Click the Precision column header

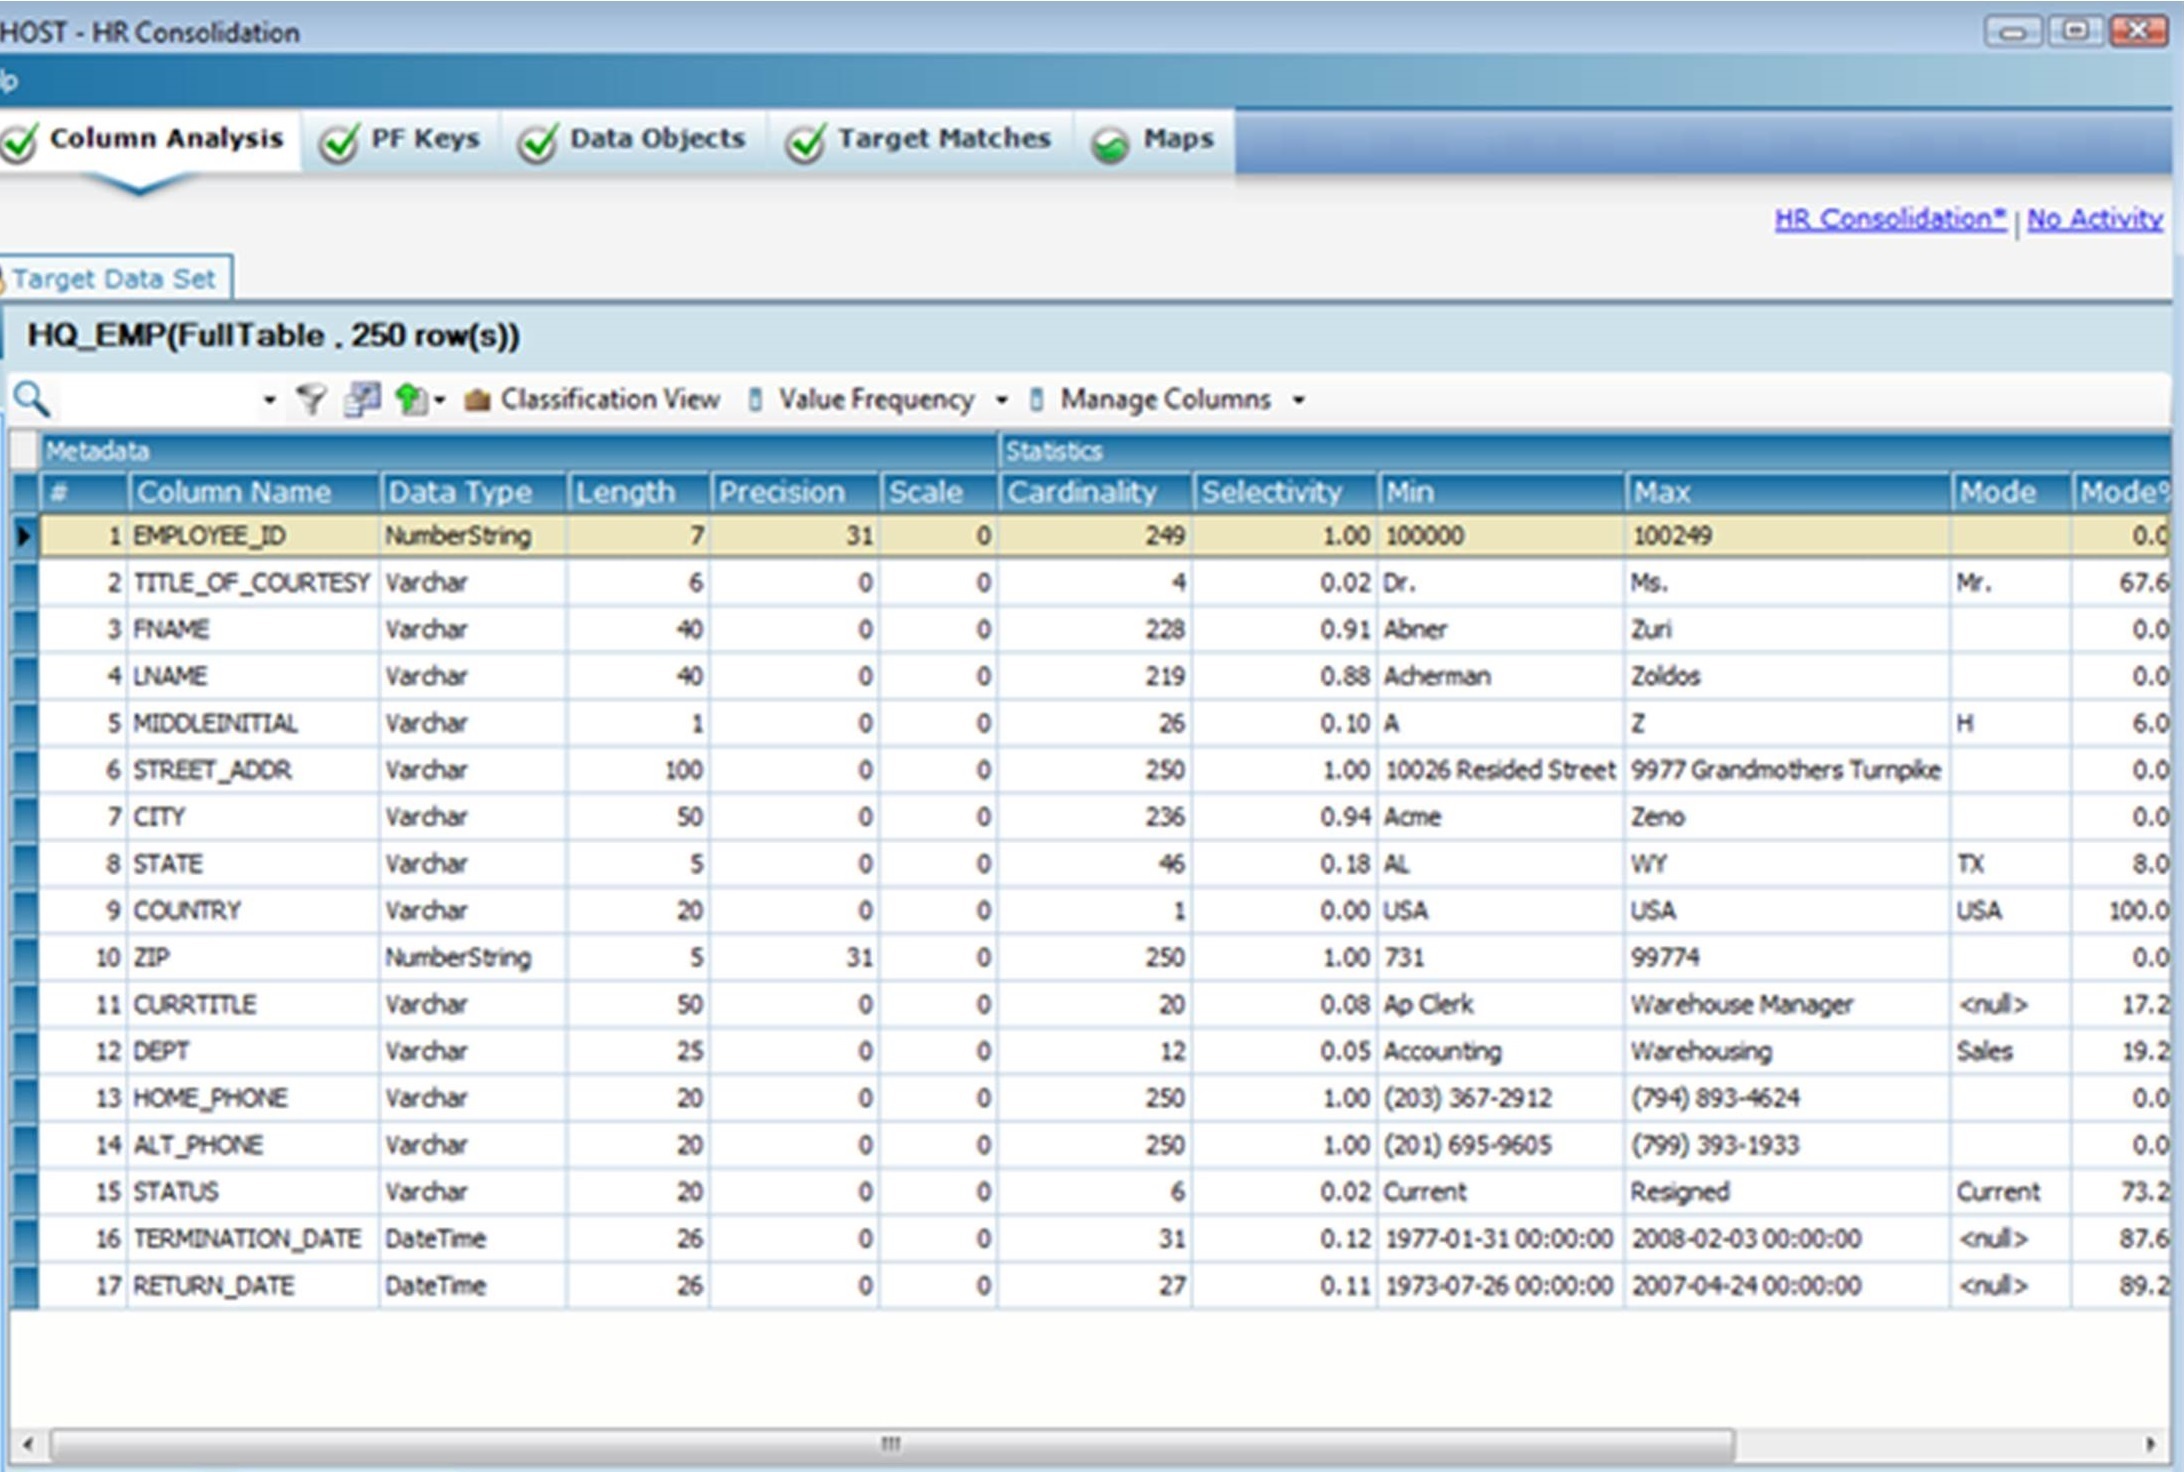tap(795, 492)
